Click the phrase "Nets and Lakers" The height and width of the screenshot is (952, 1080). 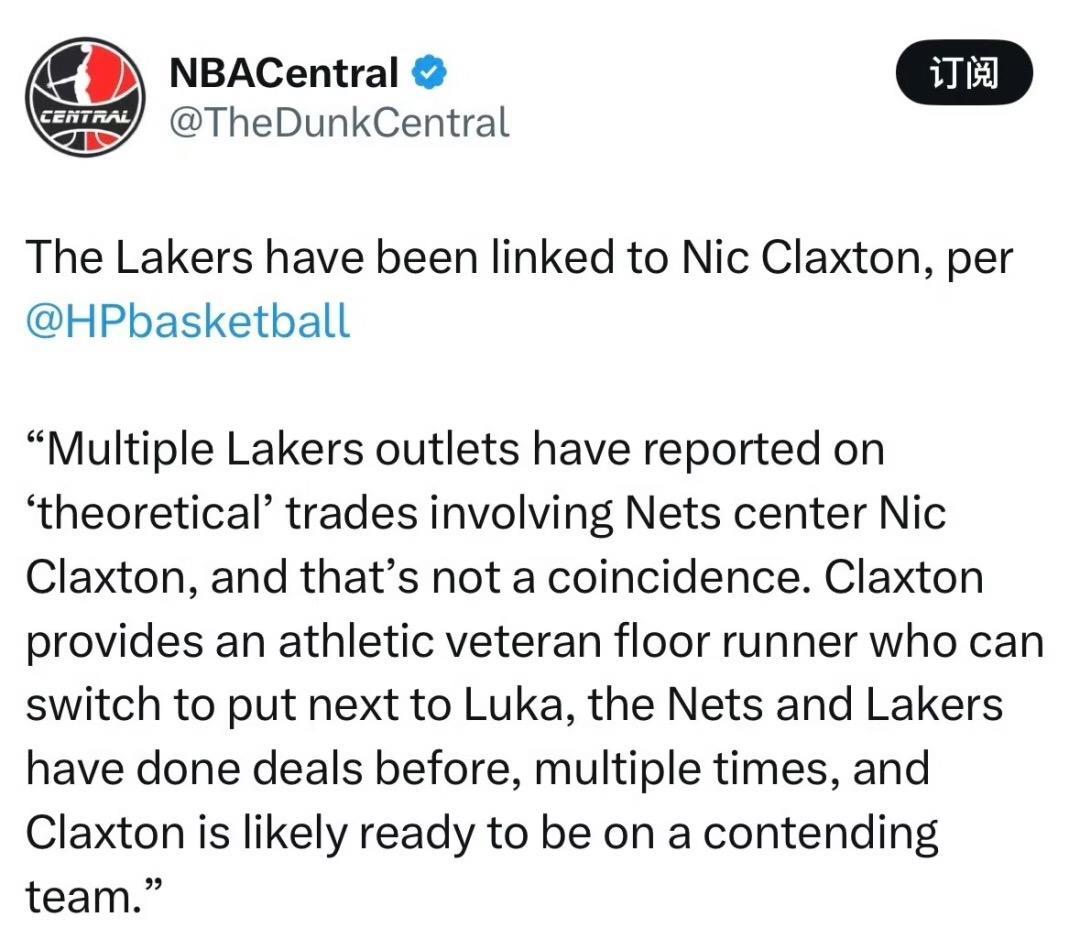click(835, 705)
